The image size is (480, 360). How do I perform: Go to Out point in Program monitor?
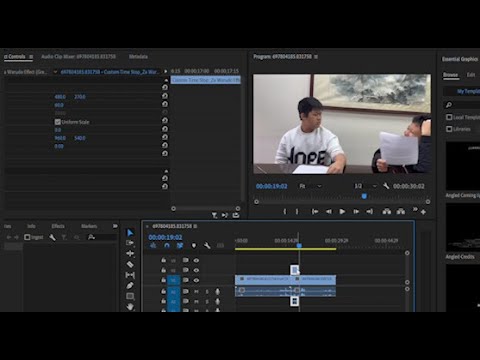370,211
